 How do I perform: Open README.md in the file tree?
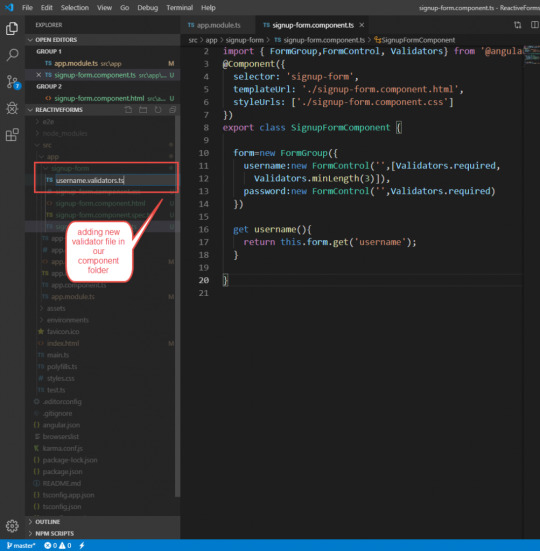tap(61, 484)
